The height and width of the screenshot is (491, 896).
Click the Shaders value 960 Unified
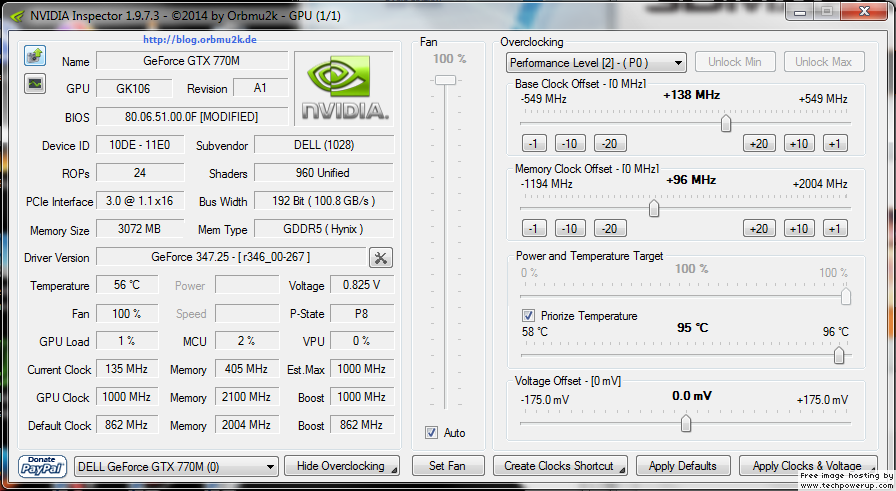(323, 173)
